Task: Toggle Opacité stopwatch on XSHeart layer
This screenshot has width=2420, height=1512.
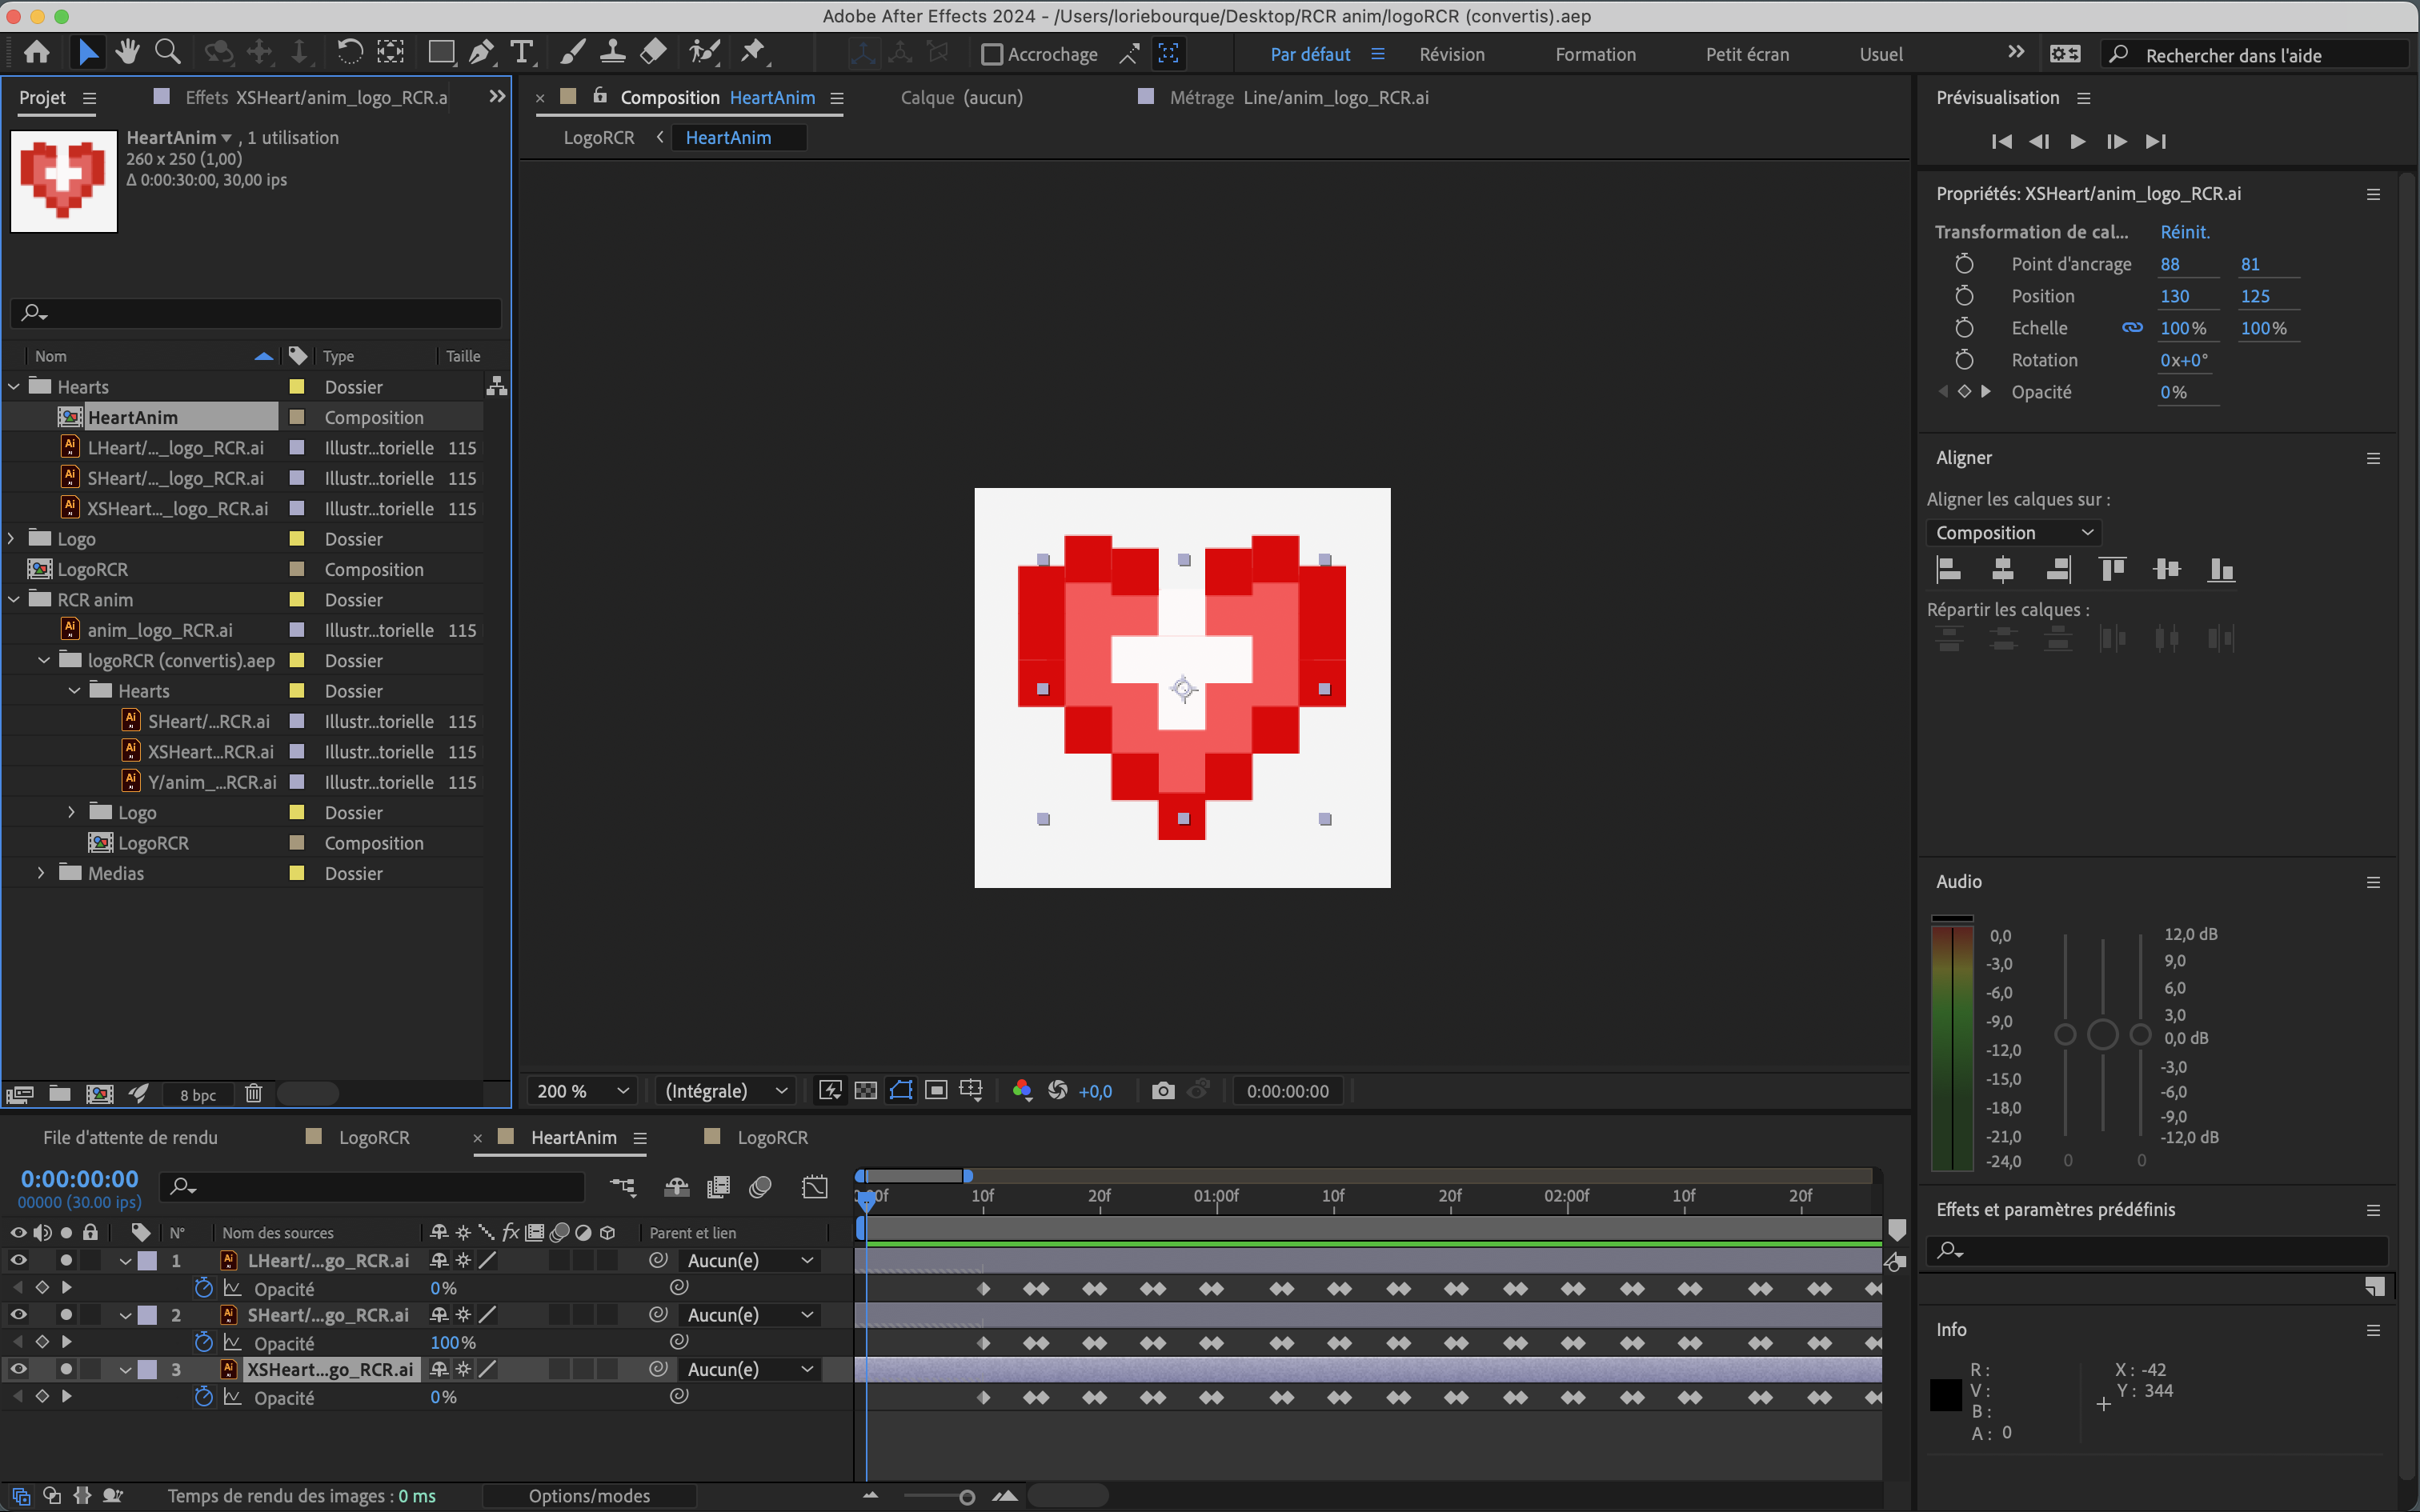Action: point(204,1397)
